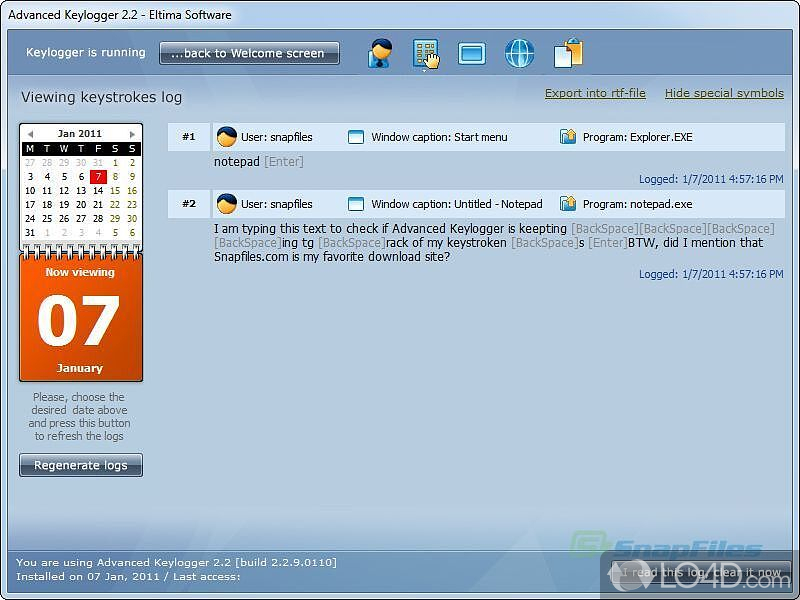Click user avatar icon in log entry #1
The height and width of the screenshot is (600, 800).
coord(227,137)
